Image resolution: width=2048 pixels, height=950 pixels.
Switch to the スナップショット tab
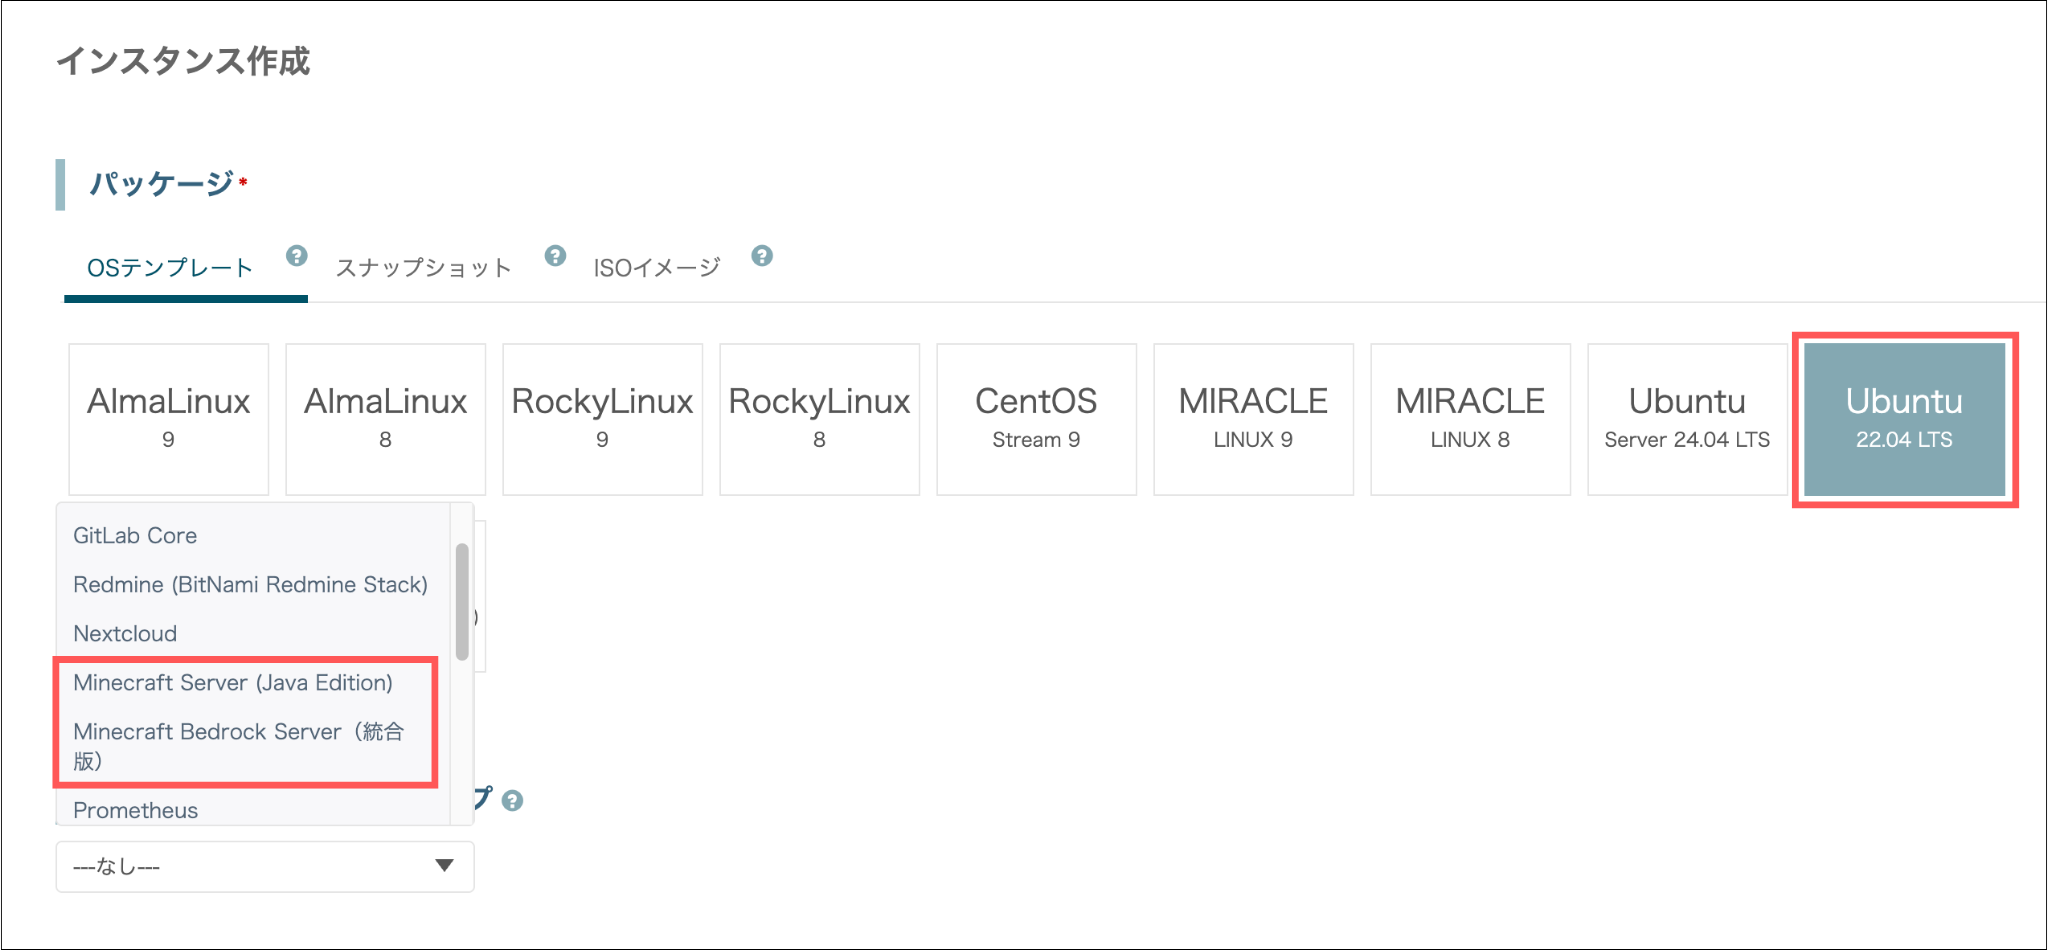[423, 268]
